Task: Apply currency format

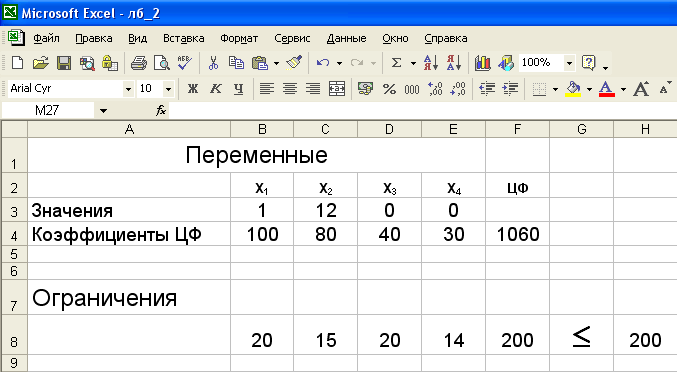Action: (365, 89)
